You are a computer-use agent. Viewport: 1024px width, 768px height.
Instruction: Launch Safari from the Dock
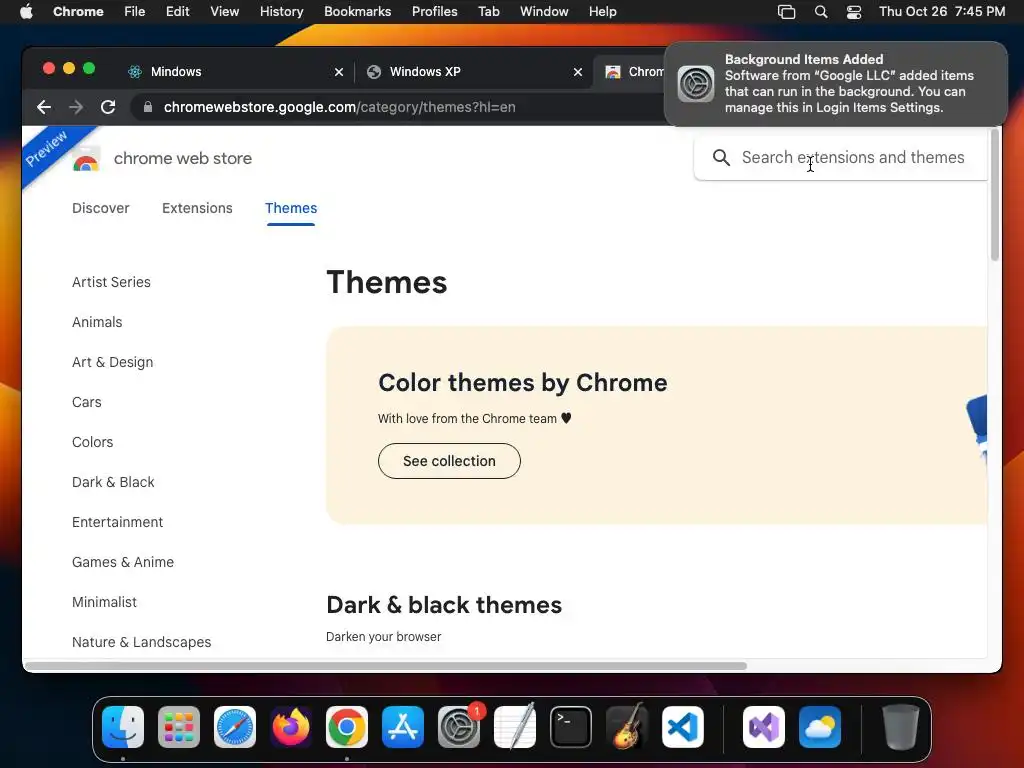(235, 727)
